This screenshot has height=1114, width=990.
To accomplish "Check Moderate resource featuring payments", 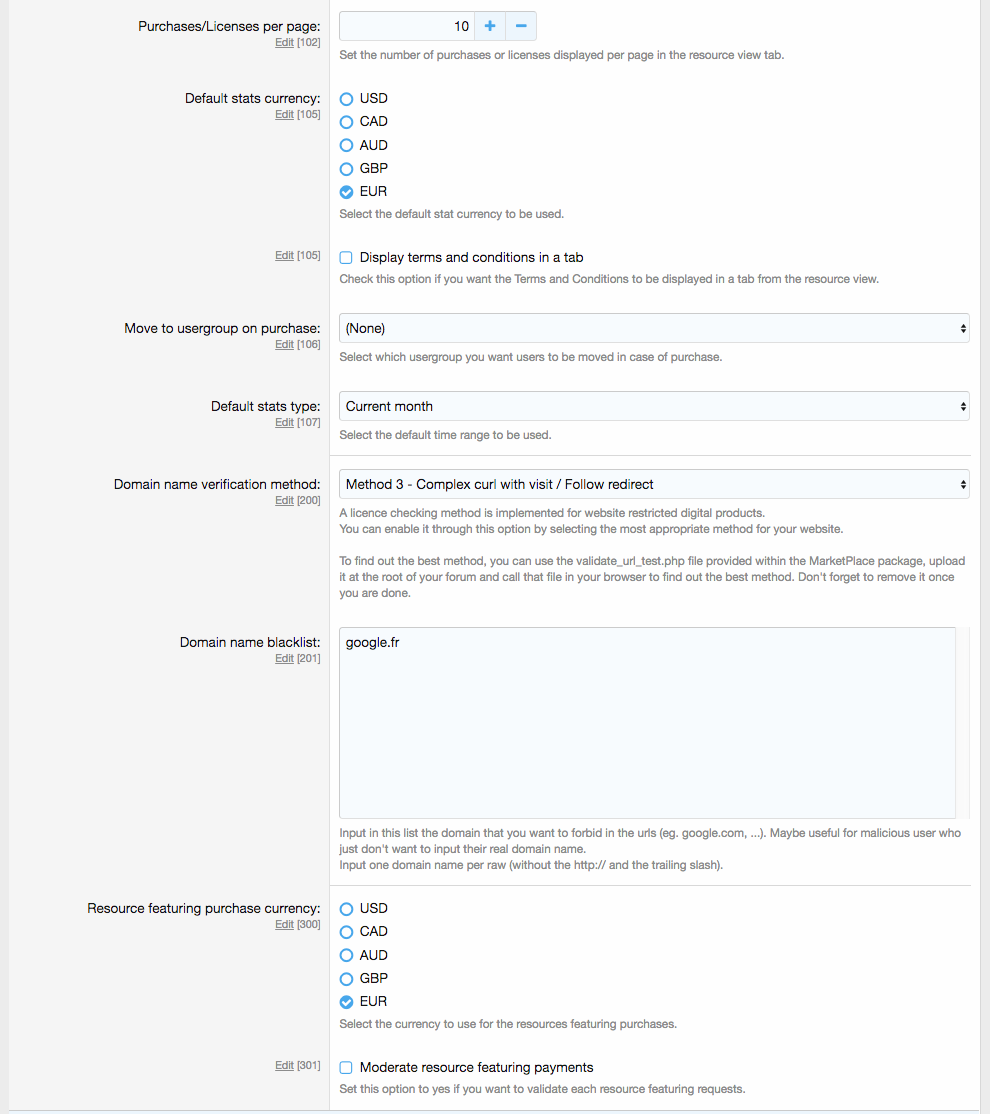I will (x=347, y=1068).
